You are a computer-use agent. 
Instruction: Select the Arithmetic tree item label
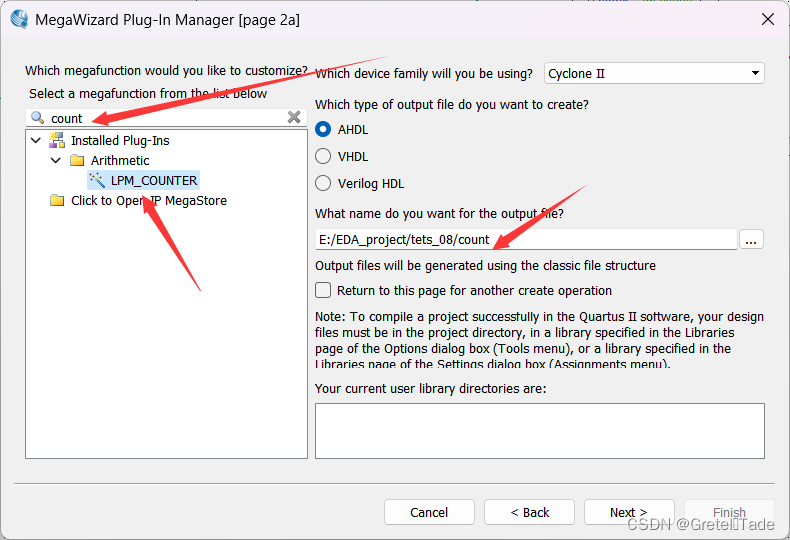(120, 161)
